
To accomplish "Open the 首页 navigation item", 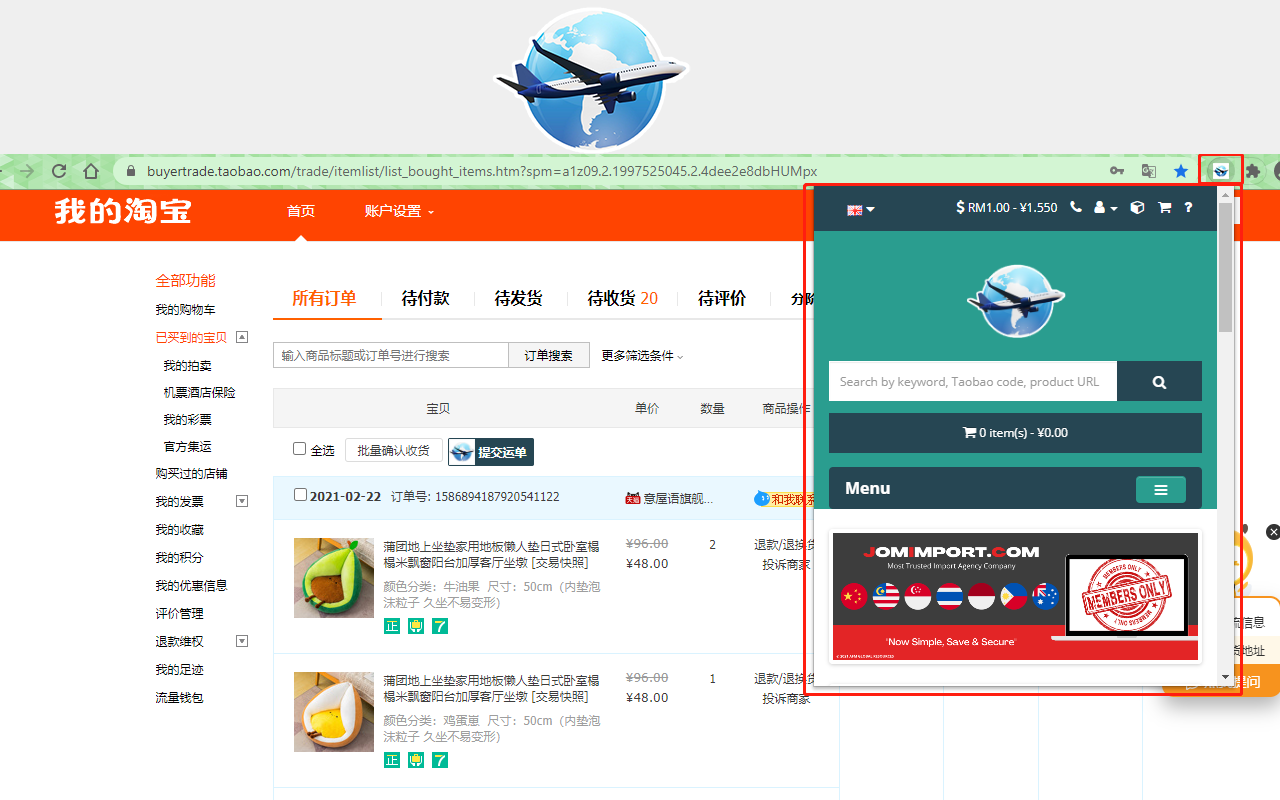I will point(301,211).
